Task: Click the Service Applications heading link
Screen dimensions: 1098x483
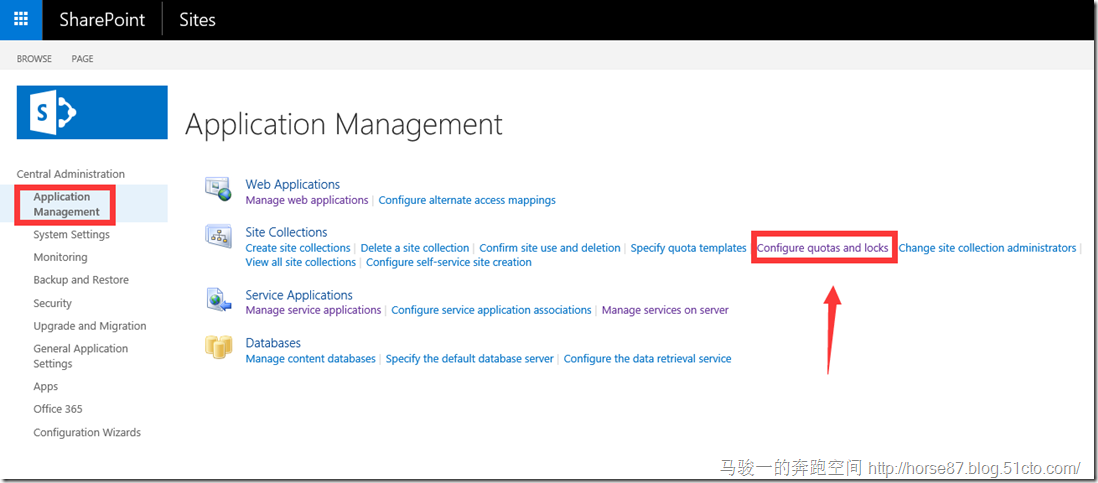Action: pos(299,295)
